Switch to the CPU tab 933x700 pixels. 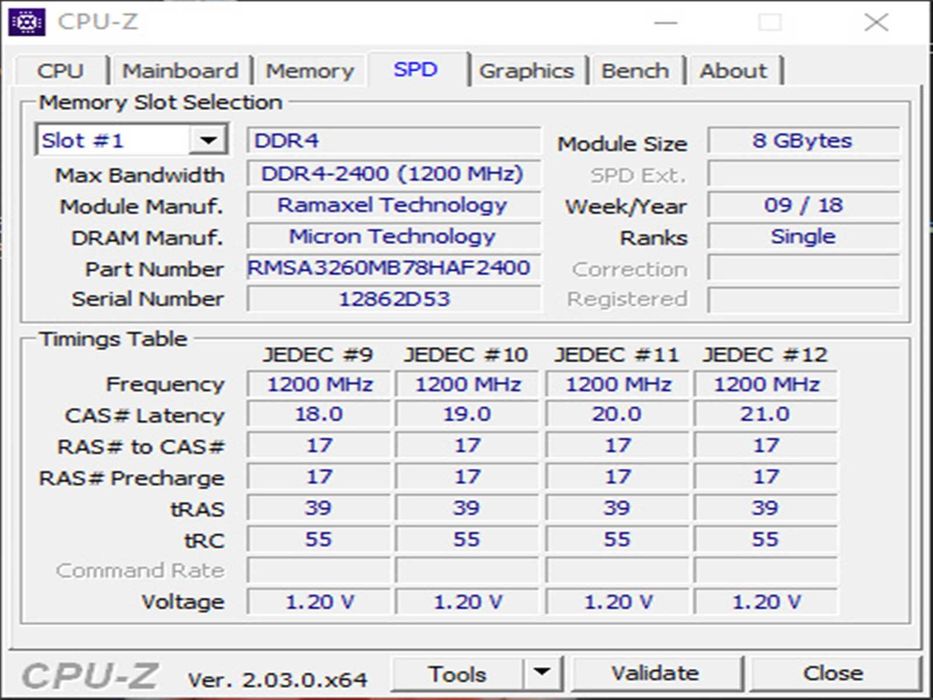61,71
